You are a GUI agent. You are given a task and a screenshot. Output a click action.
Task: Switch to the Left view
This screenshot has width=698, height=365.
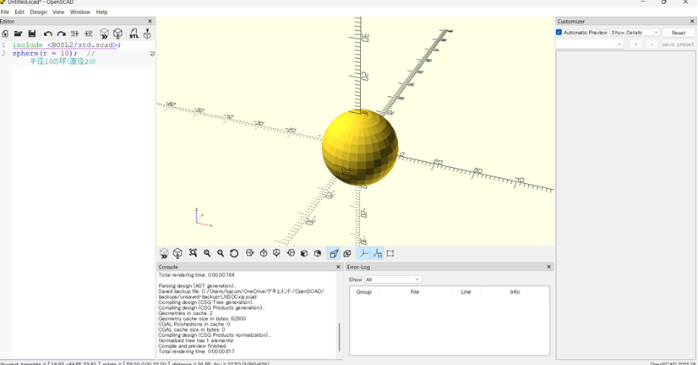291,253
